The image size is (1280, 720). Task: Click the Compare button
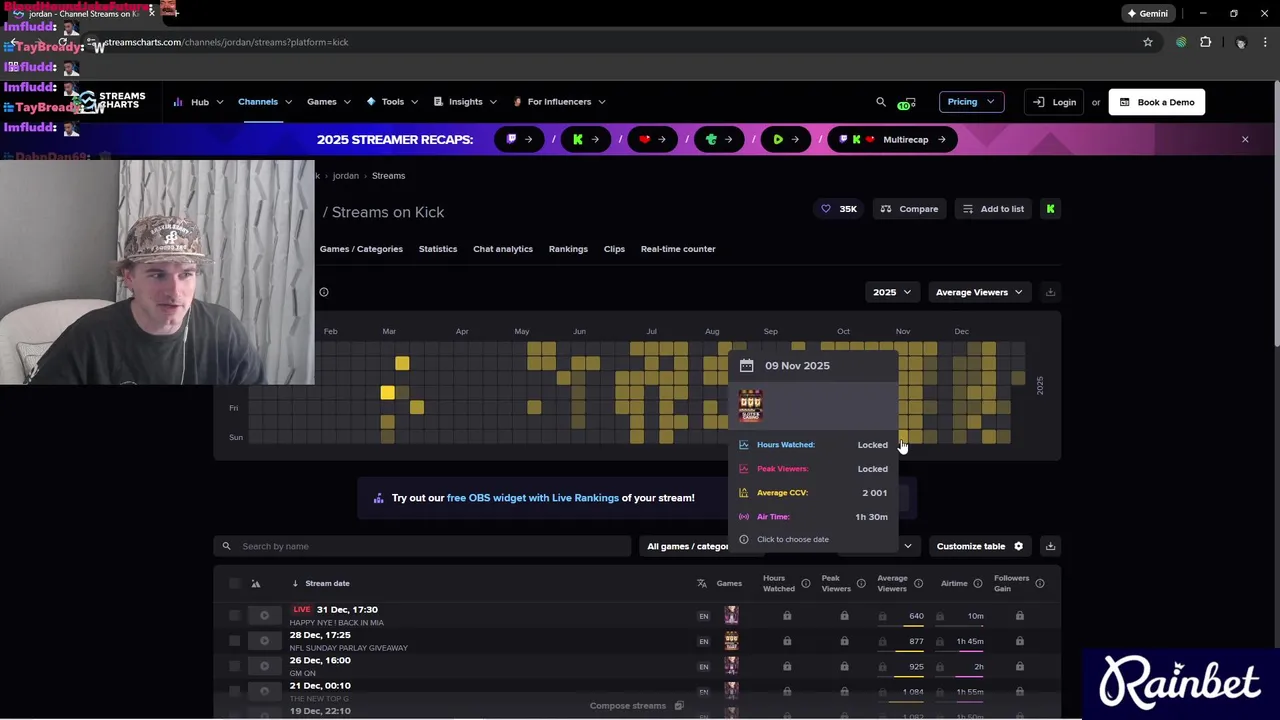point(909,209)
